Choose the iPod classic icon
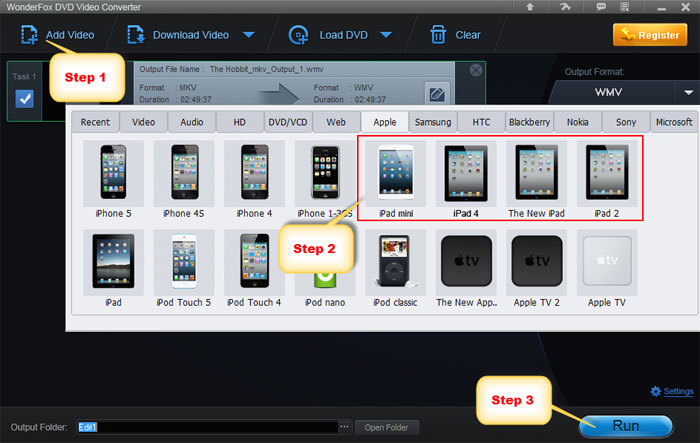Screen dimensions: 700x443 click(x=396, y=262)
